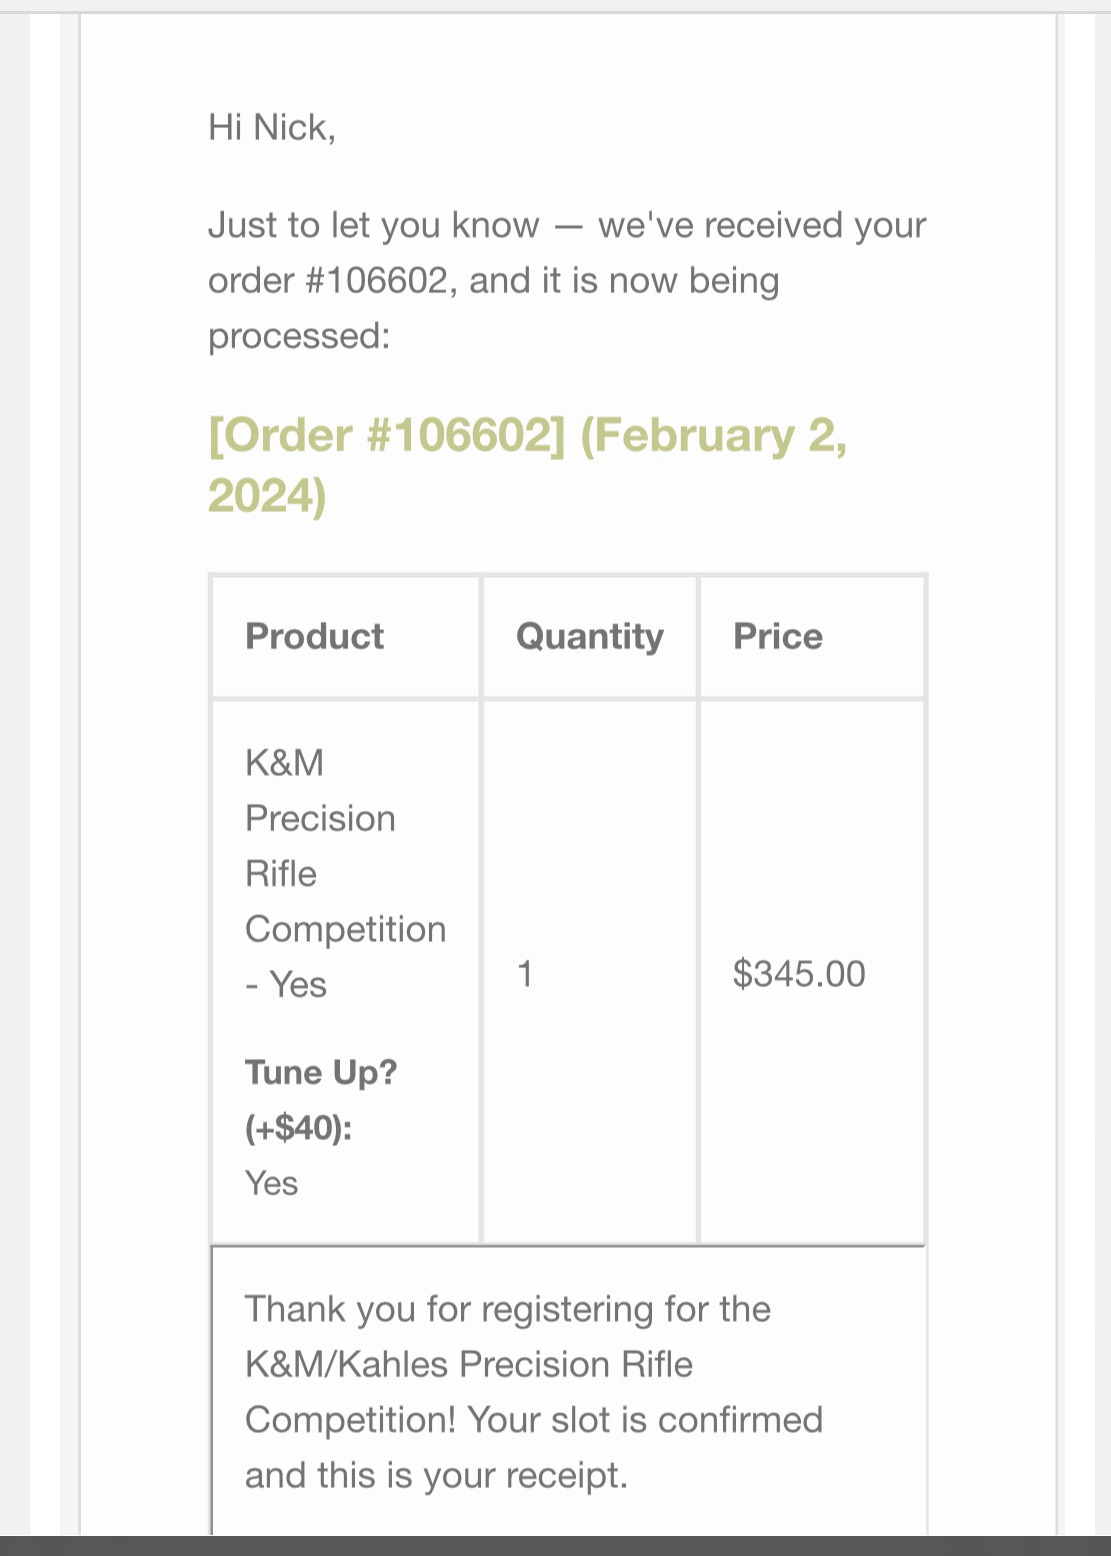Click the "2024)" line of the order heading
Viewport: 1111px width, 1556px height.
267,495
